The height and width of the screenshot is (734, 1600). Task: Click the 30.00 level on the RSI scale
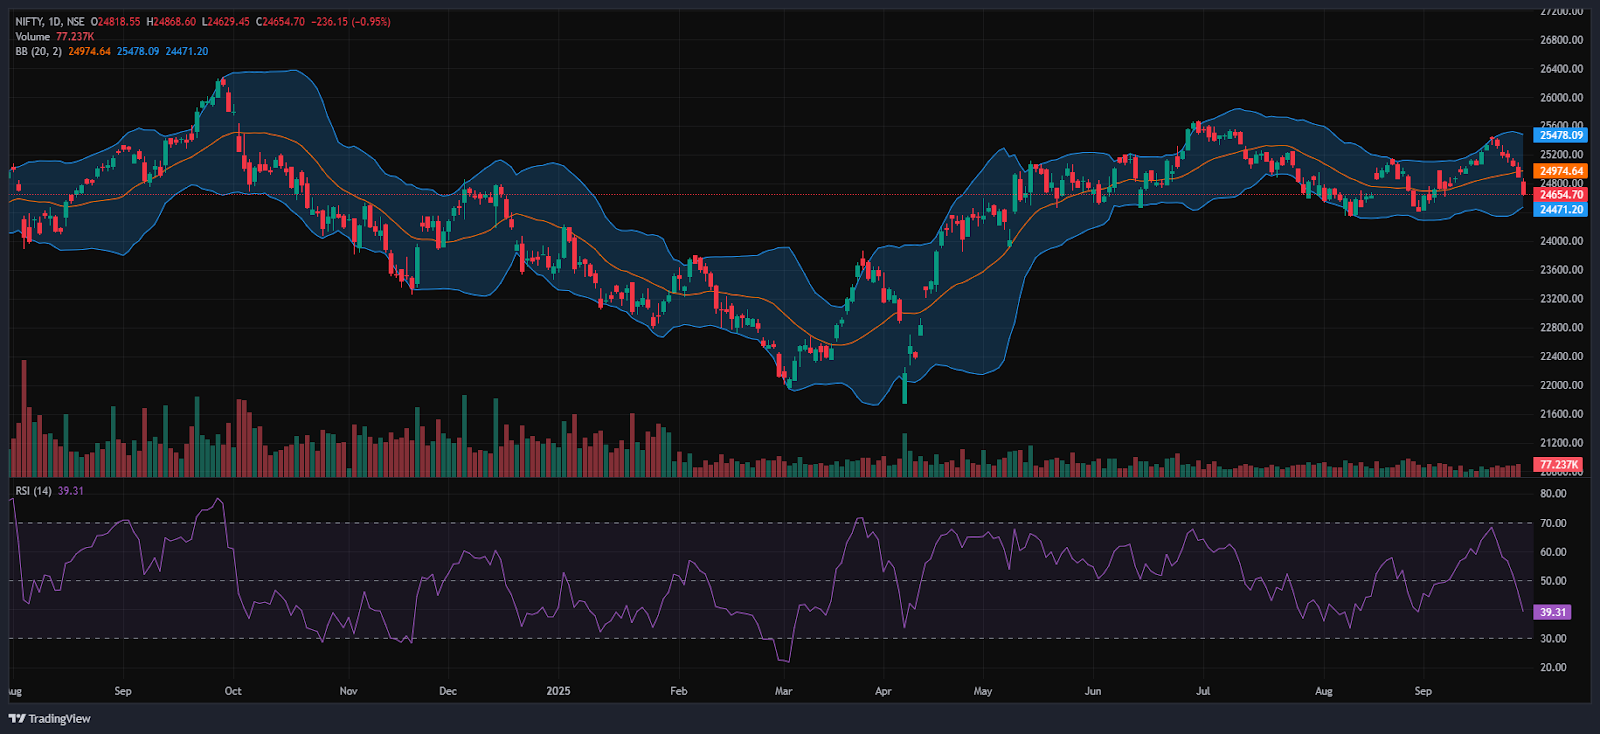[x=1553, y=638]
